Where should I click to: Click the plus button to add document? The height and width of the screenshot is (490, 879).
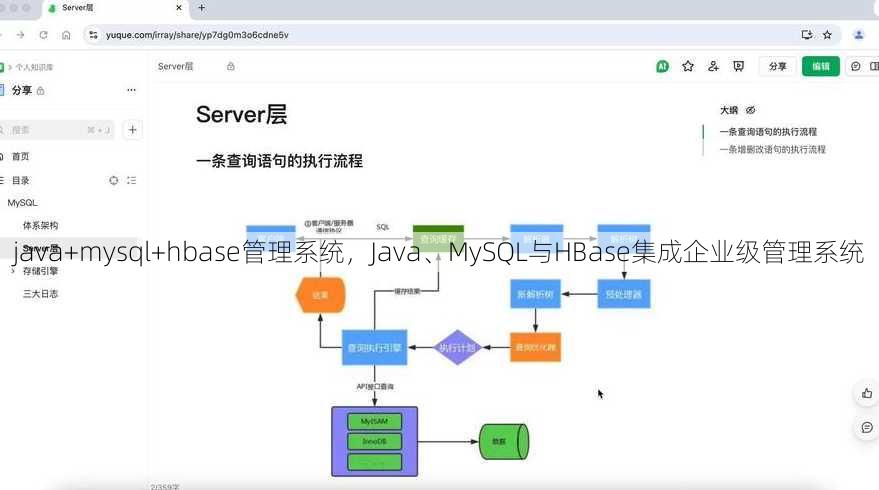132,130
